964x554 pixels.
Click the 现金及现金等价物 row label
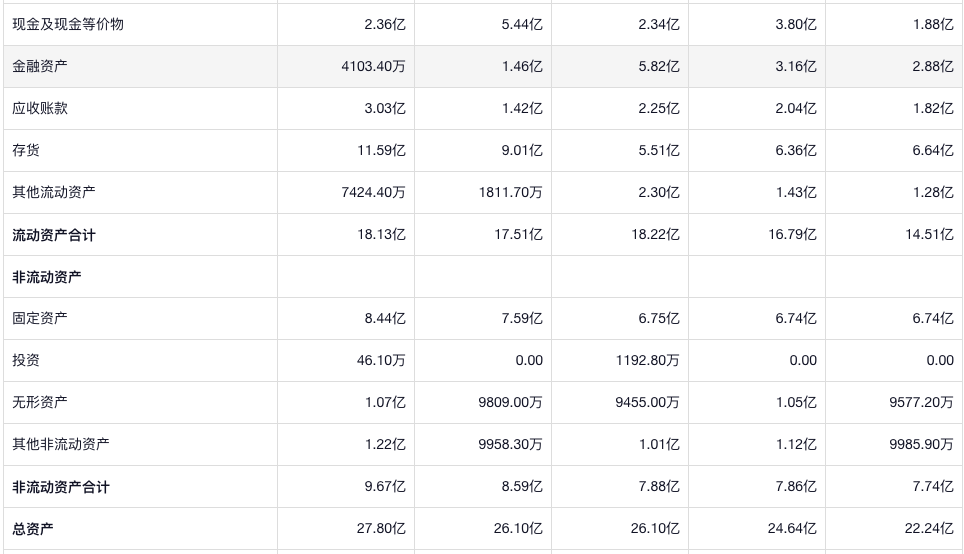[68, 24]
